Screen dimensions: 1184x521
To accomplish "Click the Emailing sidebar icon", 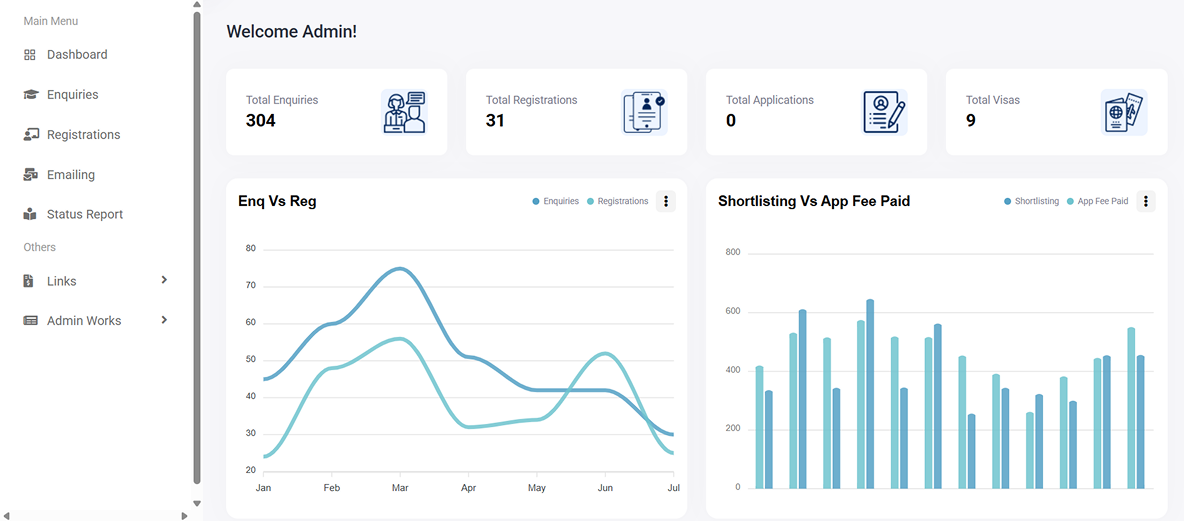I will (30, 175).
